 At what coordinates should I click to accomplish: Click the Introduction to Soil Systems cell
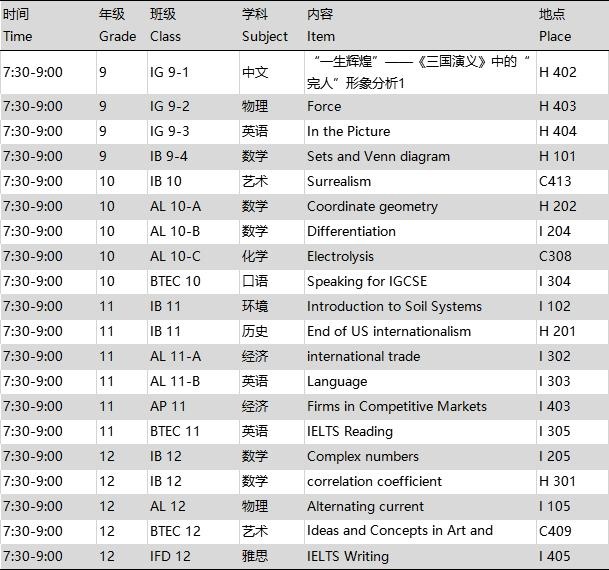(394, 306)
